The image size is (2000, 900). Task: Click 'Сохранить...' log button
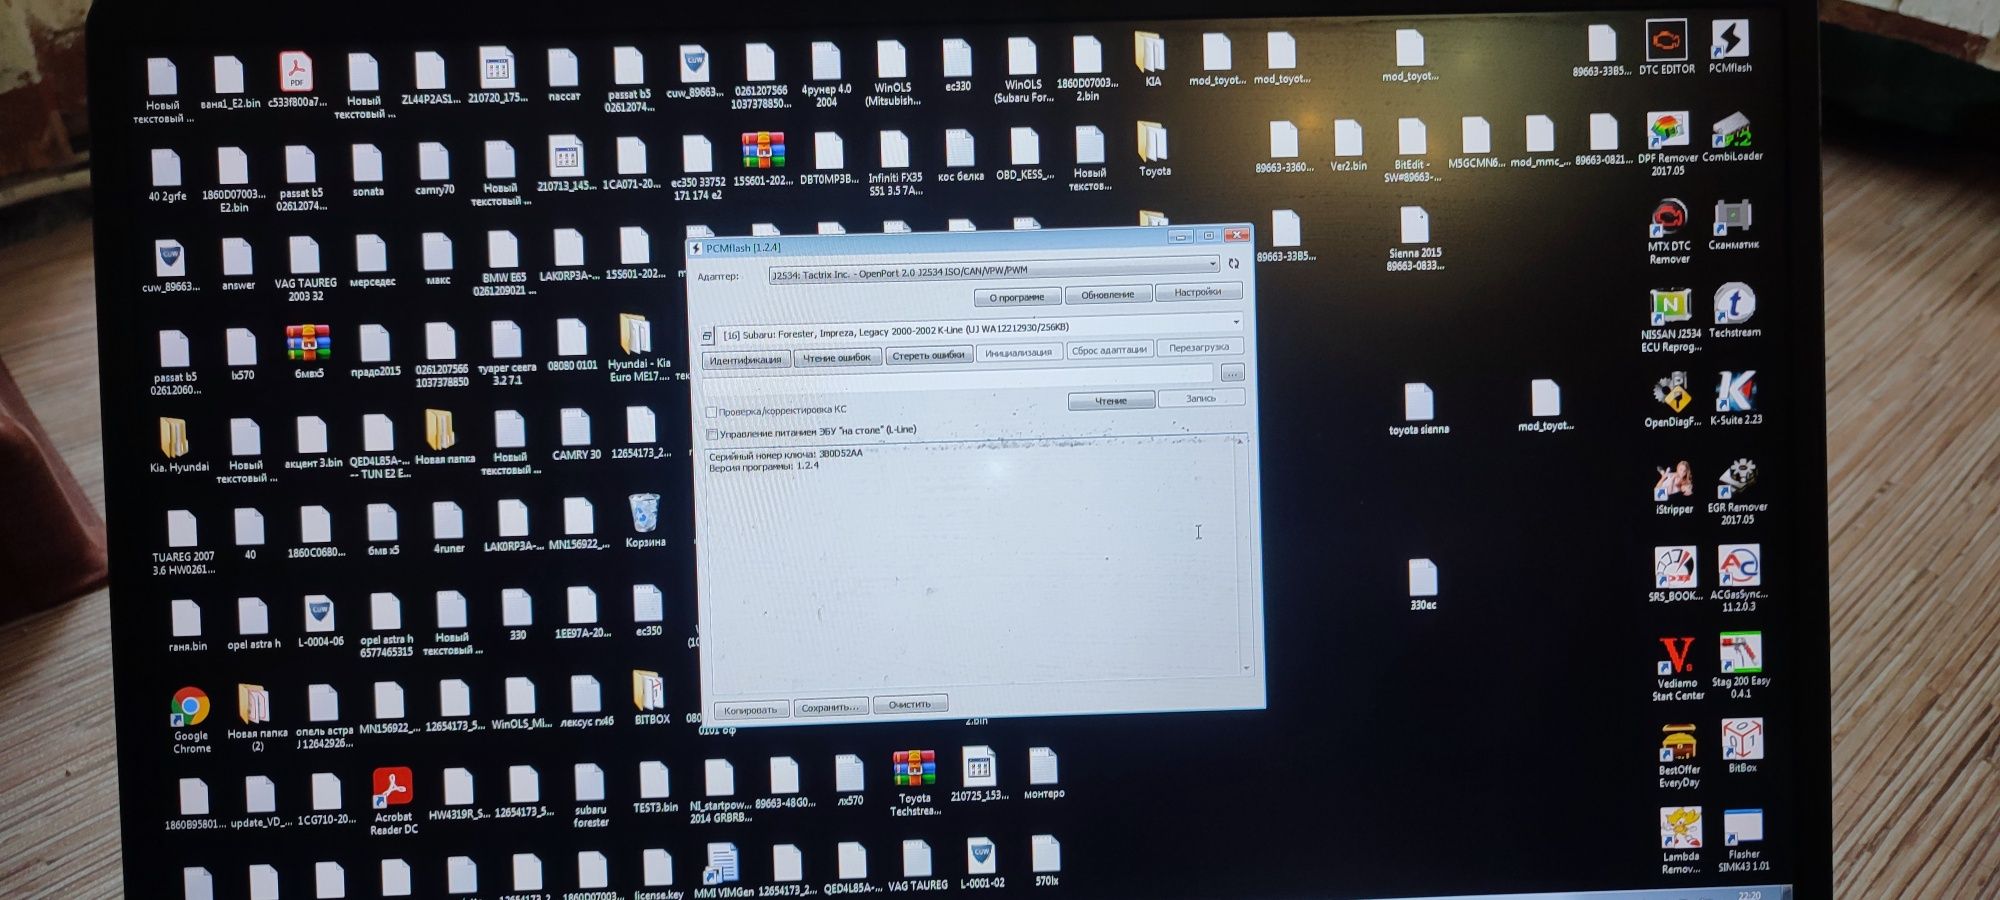pos(831,707)
